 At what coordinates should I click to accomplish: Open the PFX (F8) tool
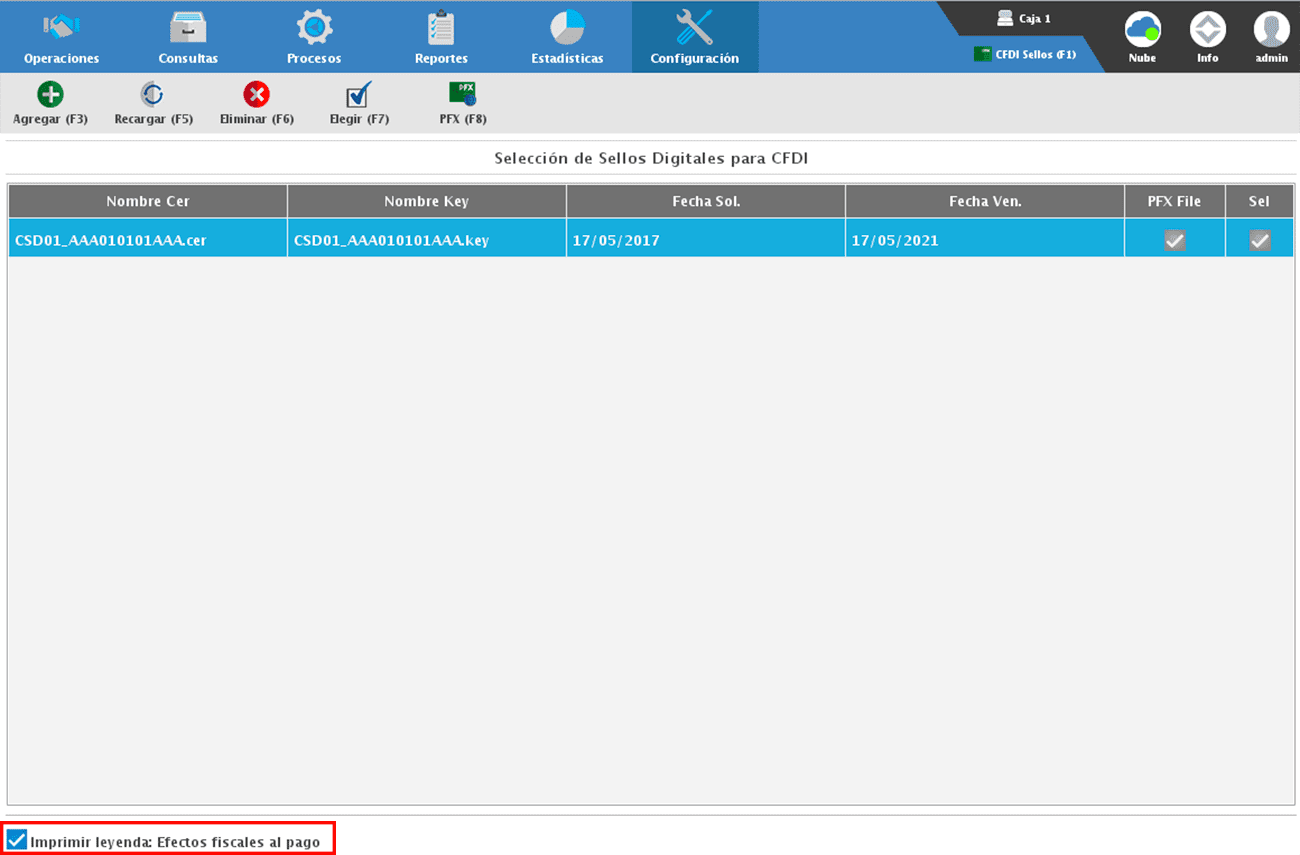click(462, 95)
